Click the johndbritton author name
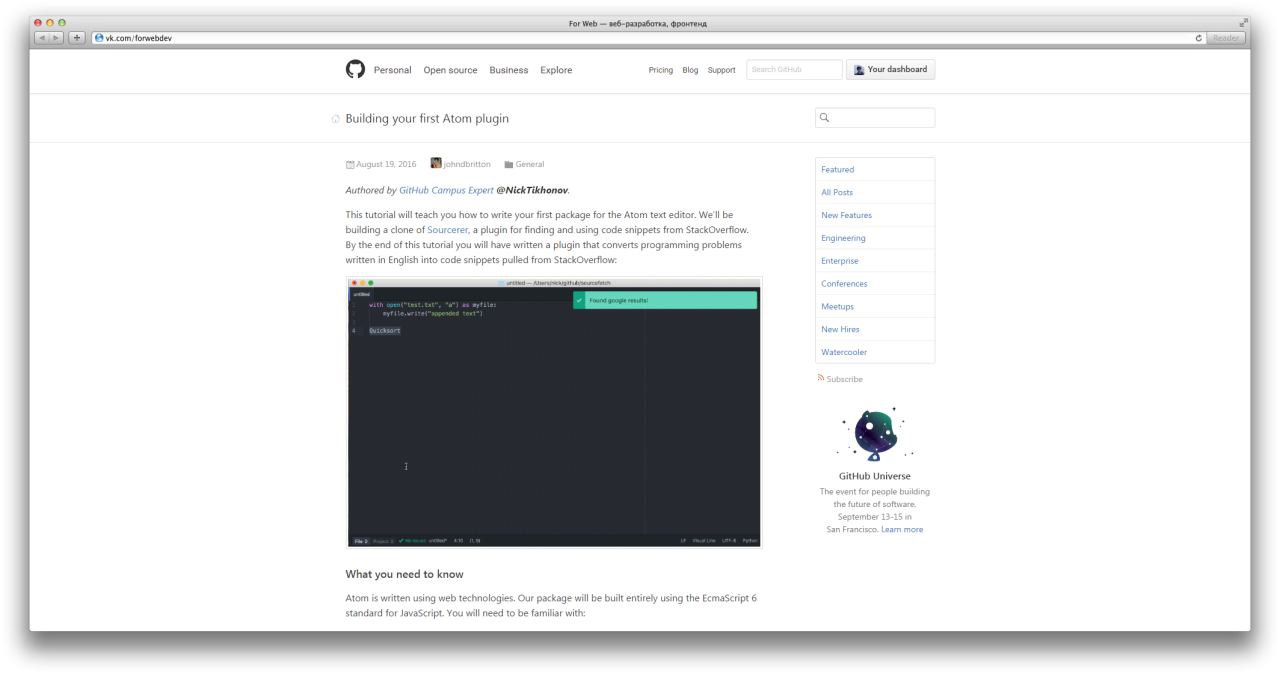The image size is (1280, 674). [467, 164]
